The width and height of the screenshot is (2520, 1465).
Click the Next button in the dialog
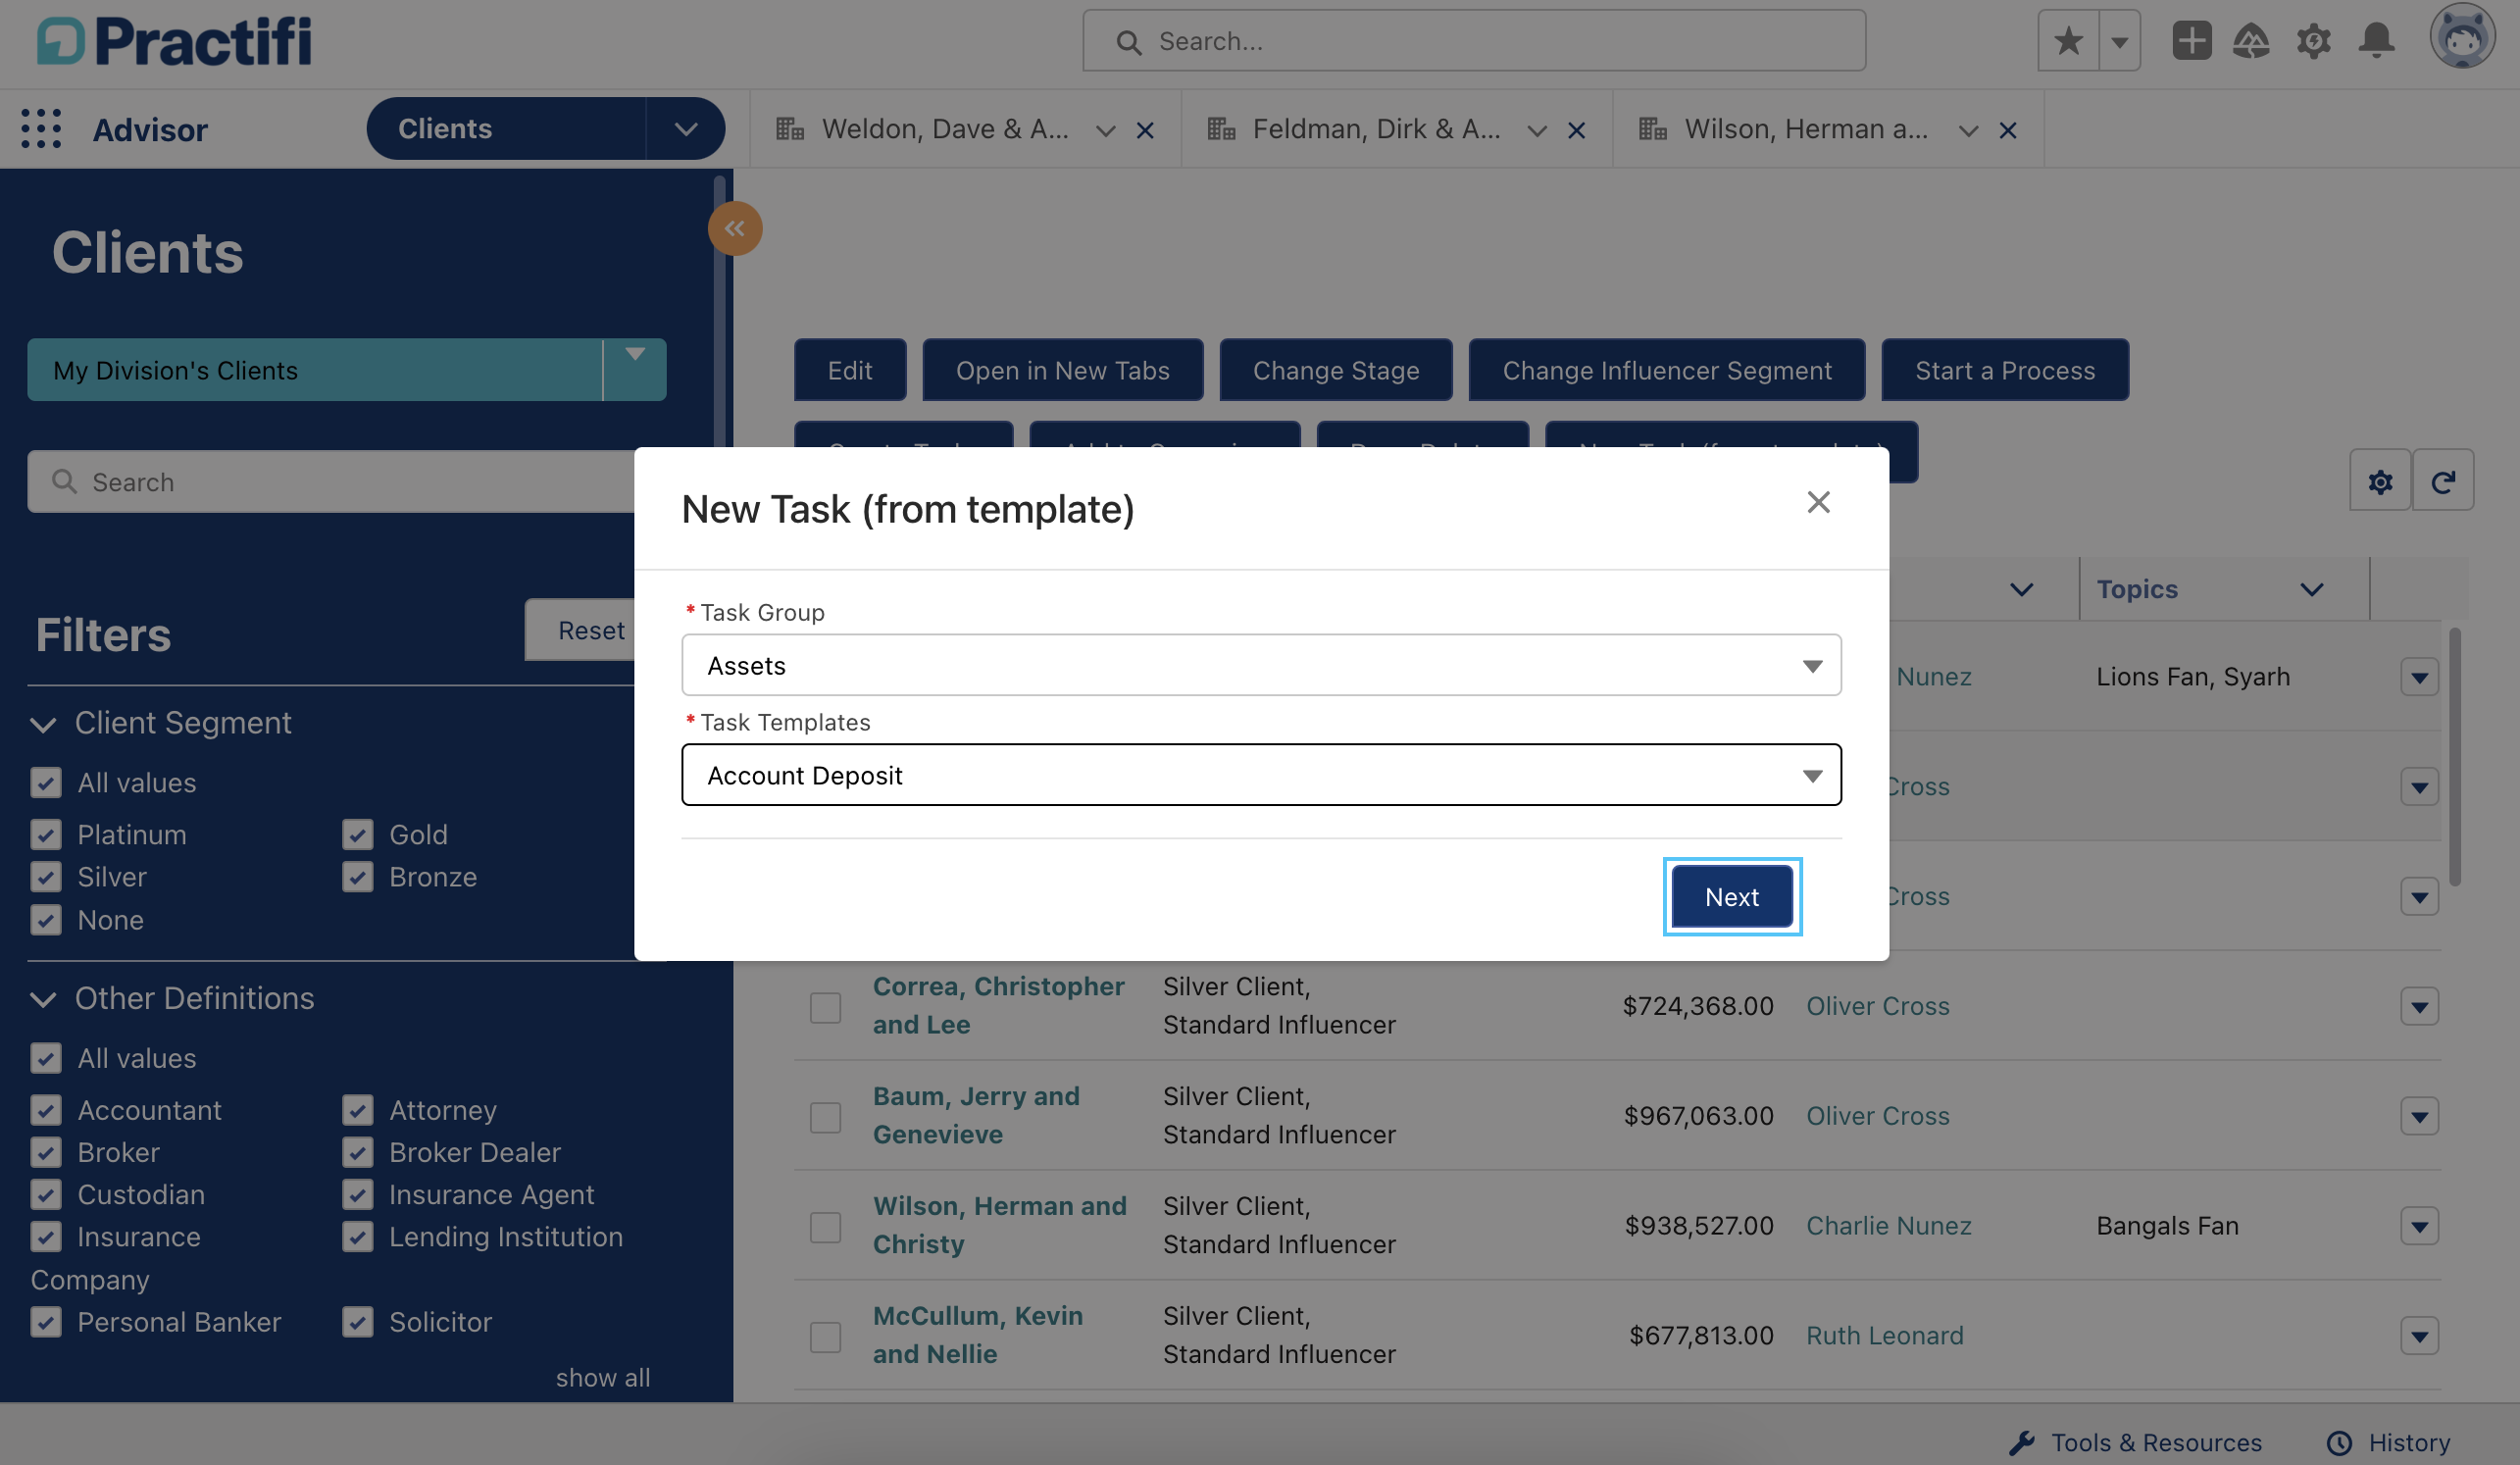click(x=1731, y=896)
